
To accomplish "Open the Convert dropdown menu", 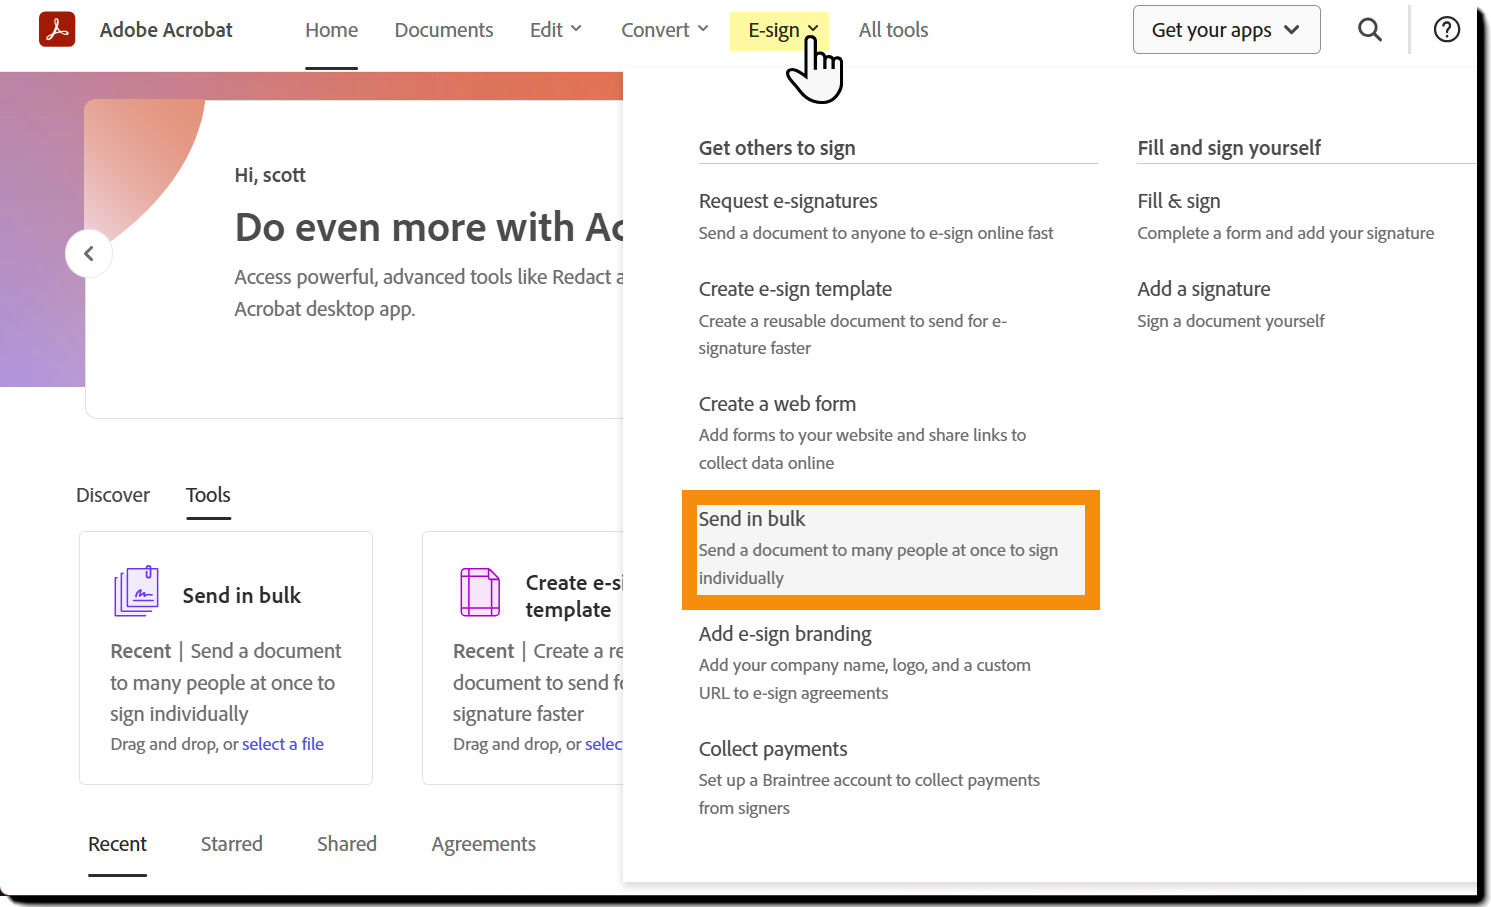I will pos(664,30).
